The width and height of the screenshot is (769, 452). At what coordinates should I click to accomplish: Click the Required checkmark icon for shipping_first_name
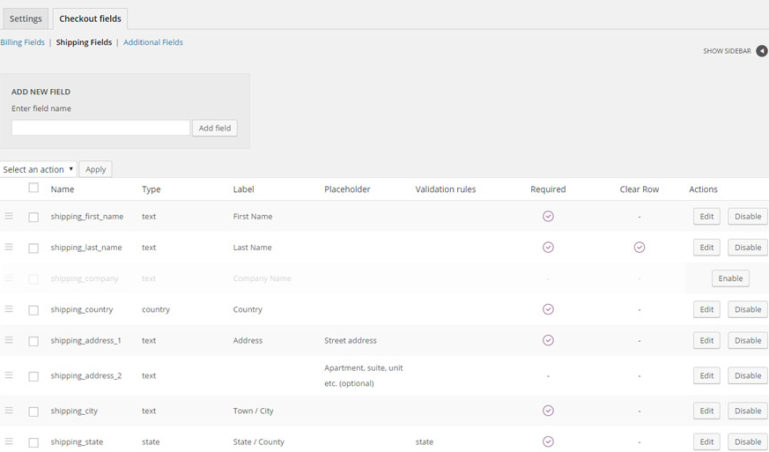tap(548, 216)
